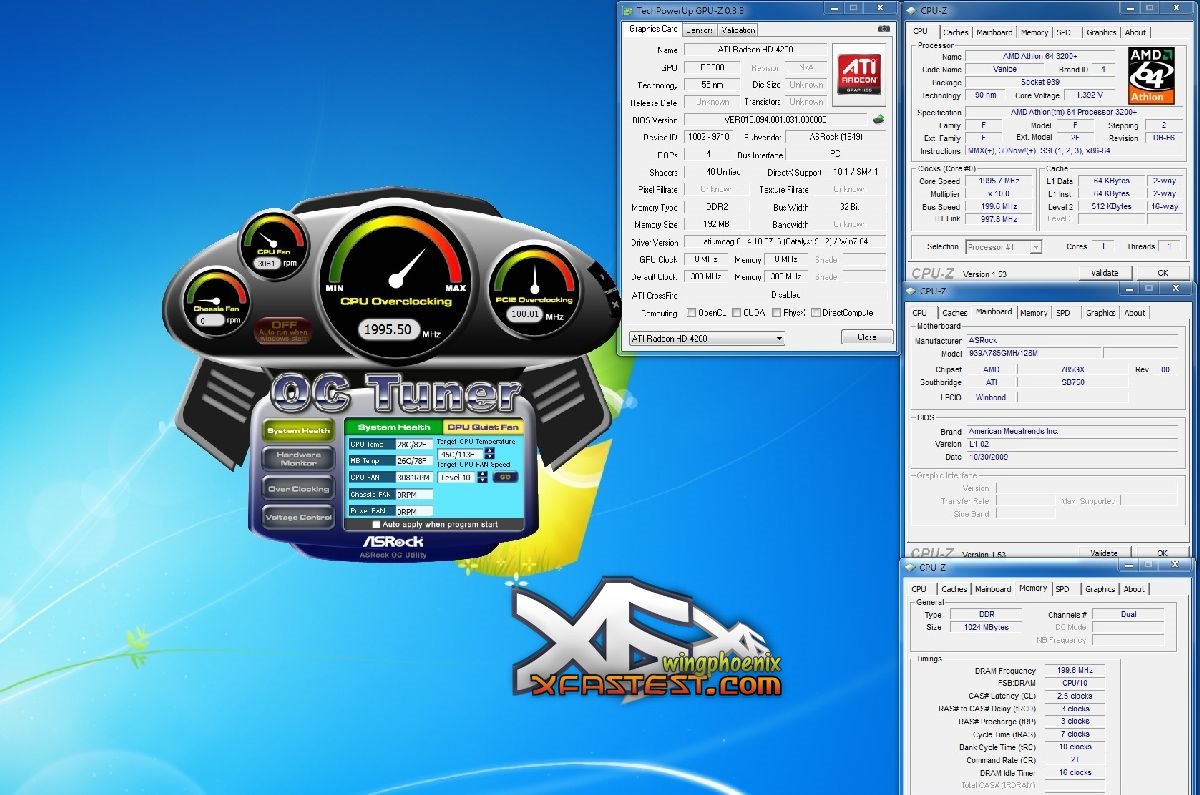Click the ASRock logo at OC Tuner bottom
This screenshot has width=1200, height=795.
click(x=392, y=543)
